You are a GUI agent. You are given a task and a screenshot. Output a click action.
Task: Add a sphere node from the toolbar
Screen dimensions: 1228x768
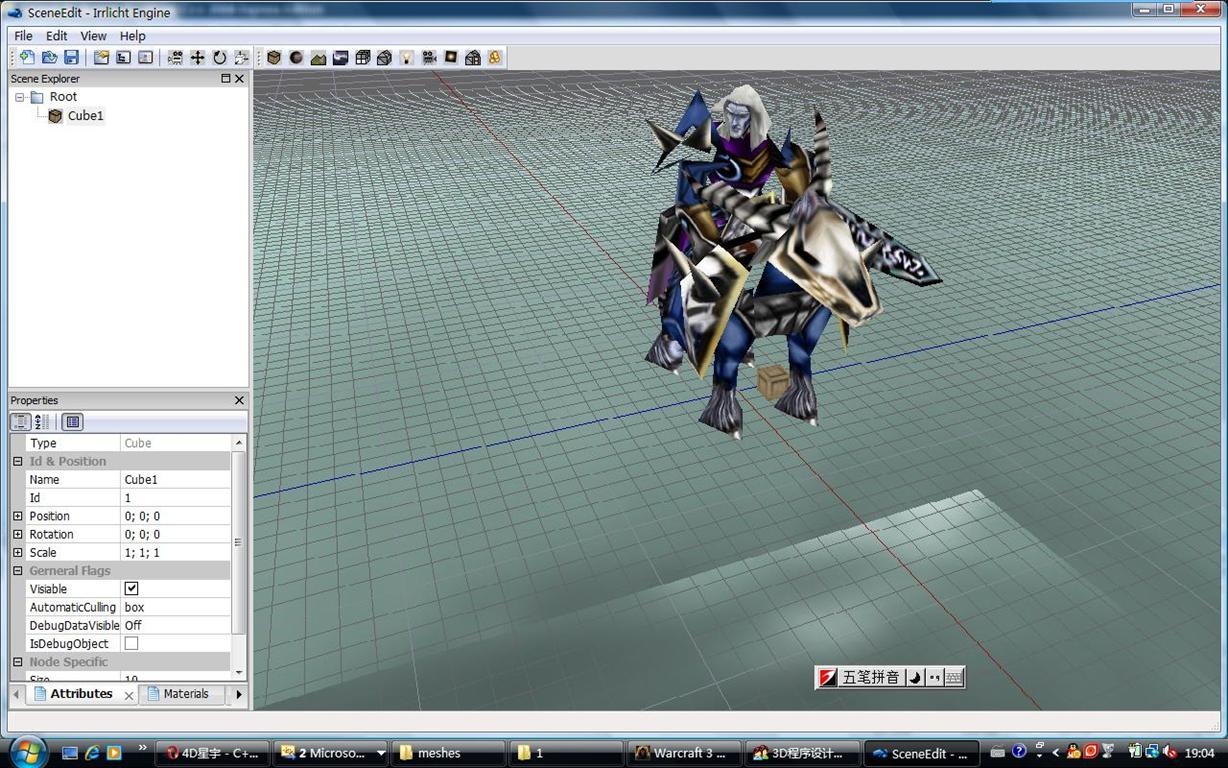pyautogui.click(x=296, y=58)
